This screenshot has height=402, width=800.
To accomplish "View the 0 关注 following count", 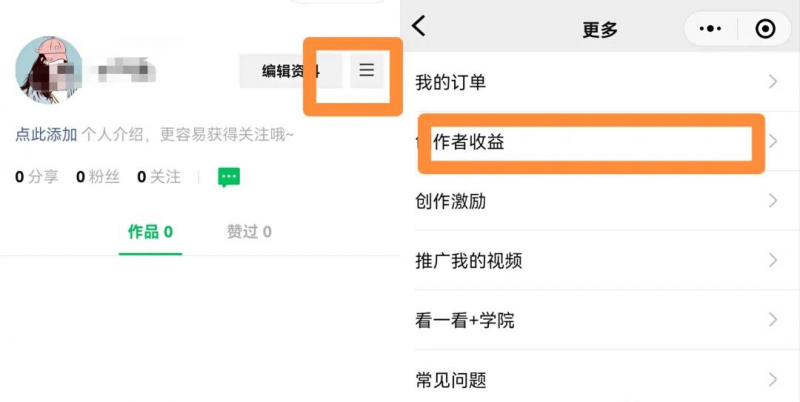I will click(159, 177).
